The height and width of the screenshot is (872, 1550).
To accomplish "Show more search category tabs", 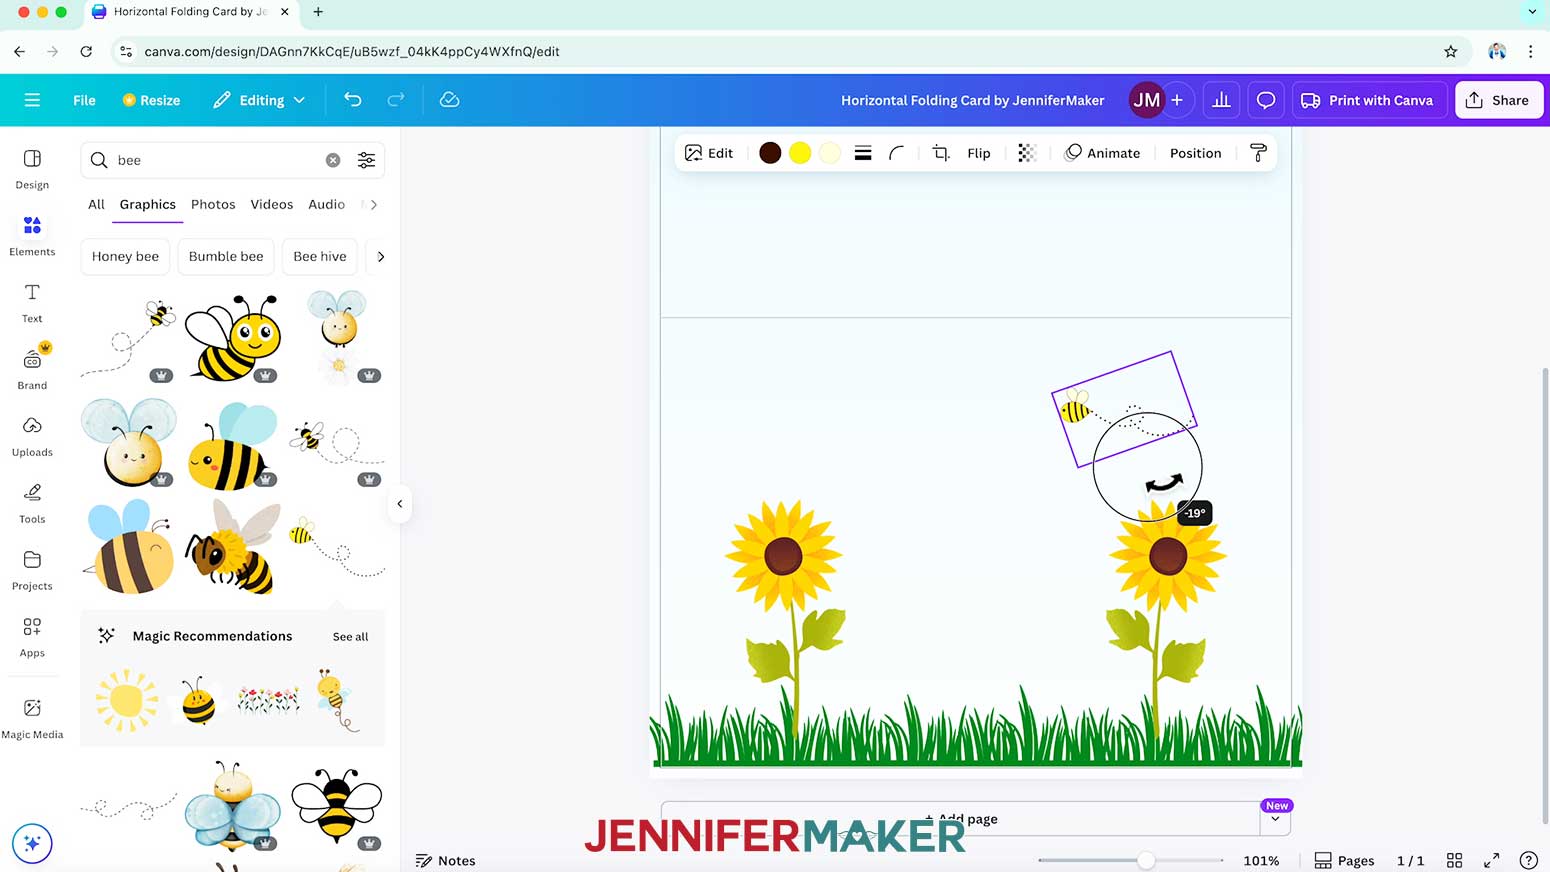I will [374, 204].
